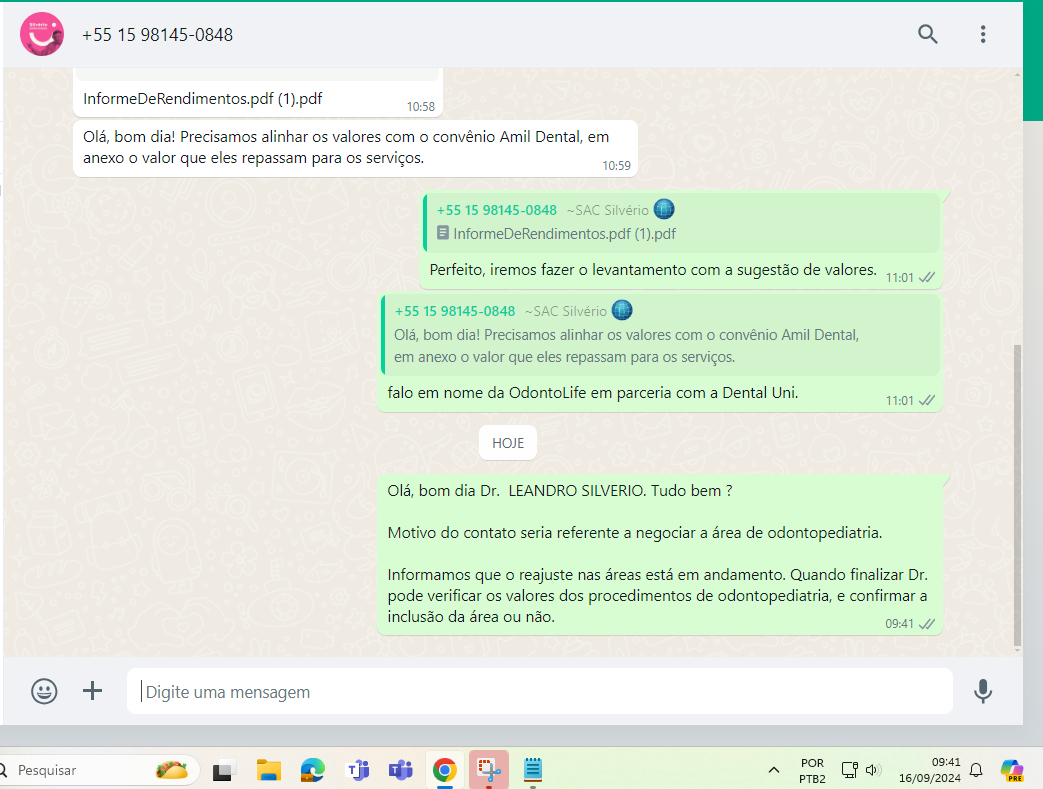Screen dimensions: 1043x789
Task: Show hidden system tray icons
Action: click(x=774, y=770)
